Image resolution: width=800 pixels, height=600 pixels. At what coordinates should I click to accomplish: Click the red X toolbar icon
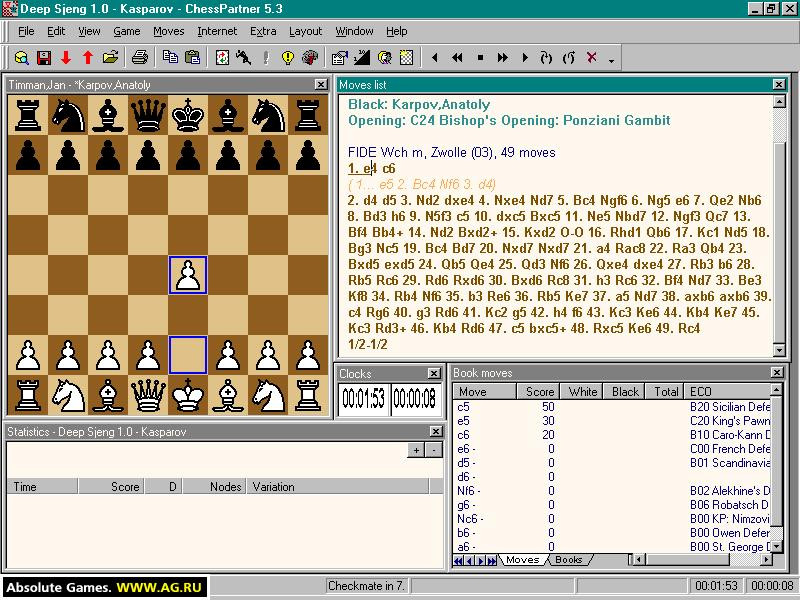pyautogui.click(x=592, y=57)
